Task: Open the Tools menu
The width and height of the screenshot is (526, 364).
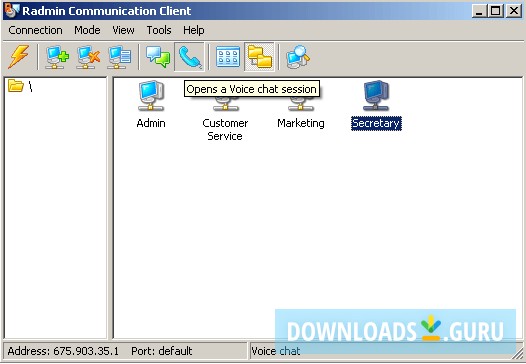Action: [159, 30]
